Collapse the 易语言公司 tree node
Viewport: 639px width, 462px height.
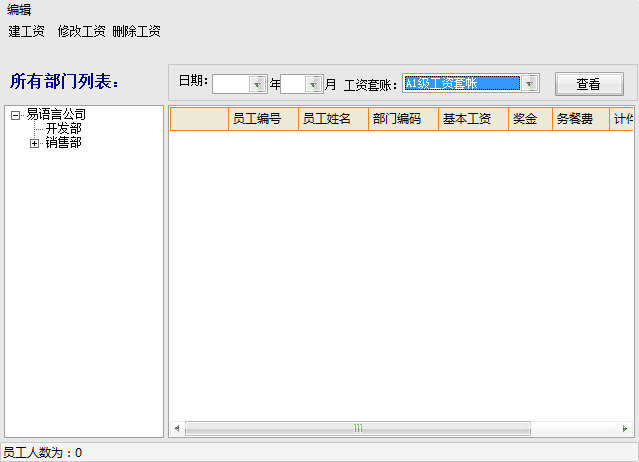click(16, 115)
